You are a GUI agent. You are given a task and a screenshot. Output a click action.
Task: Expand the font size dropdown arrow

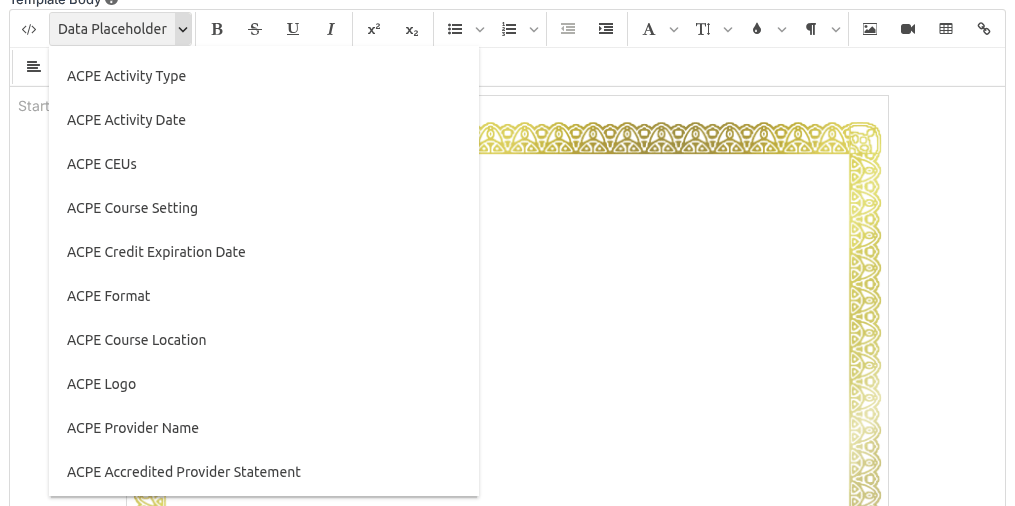pos(728,29)
